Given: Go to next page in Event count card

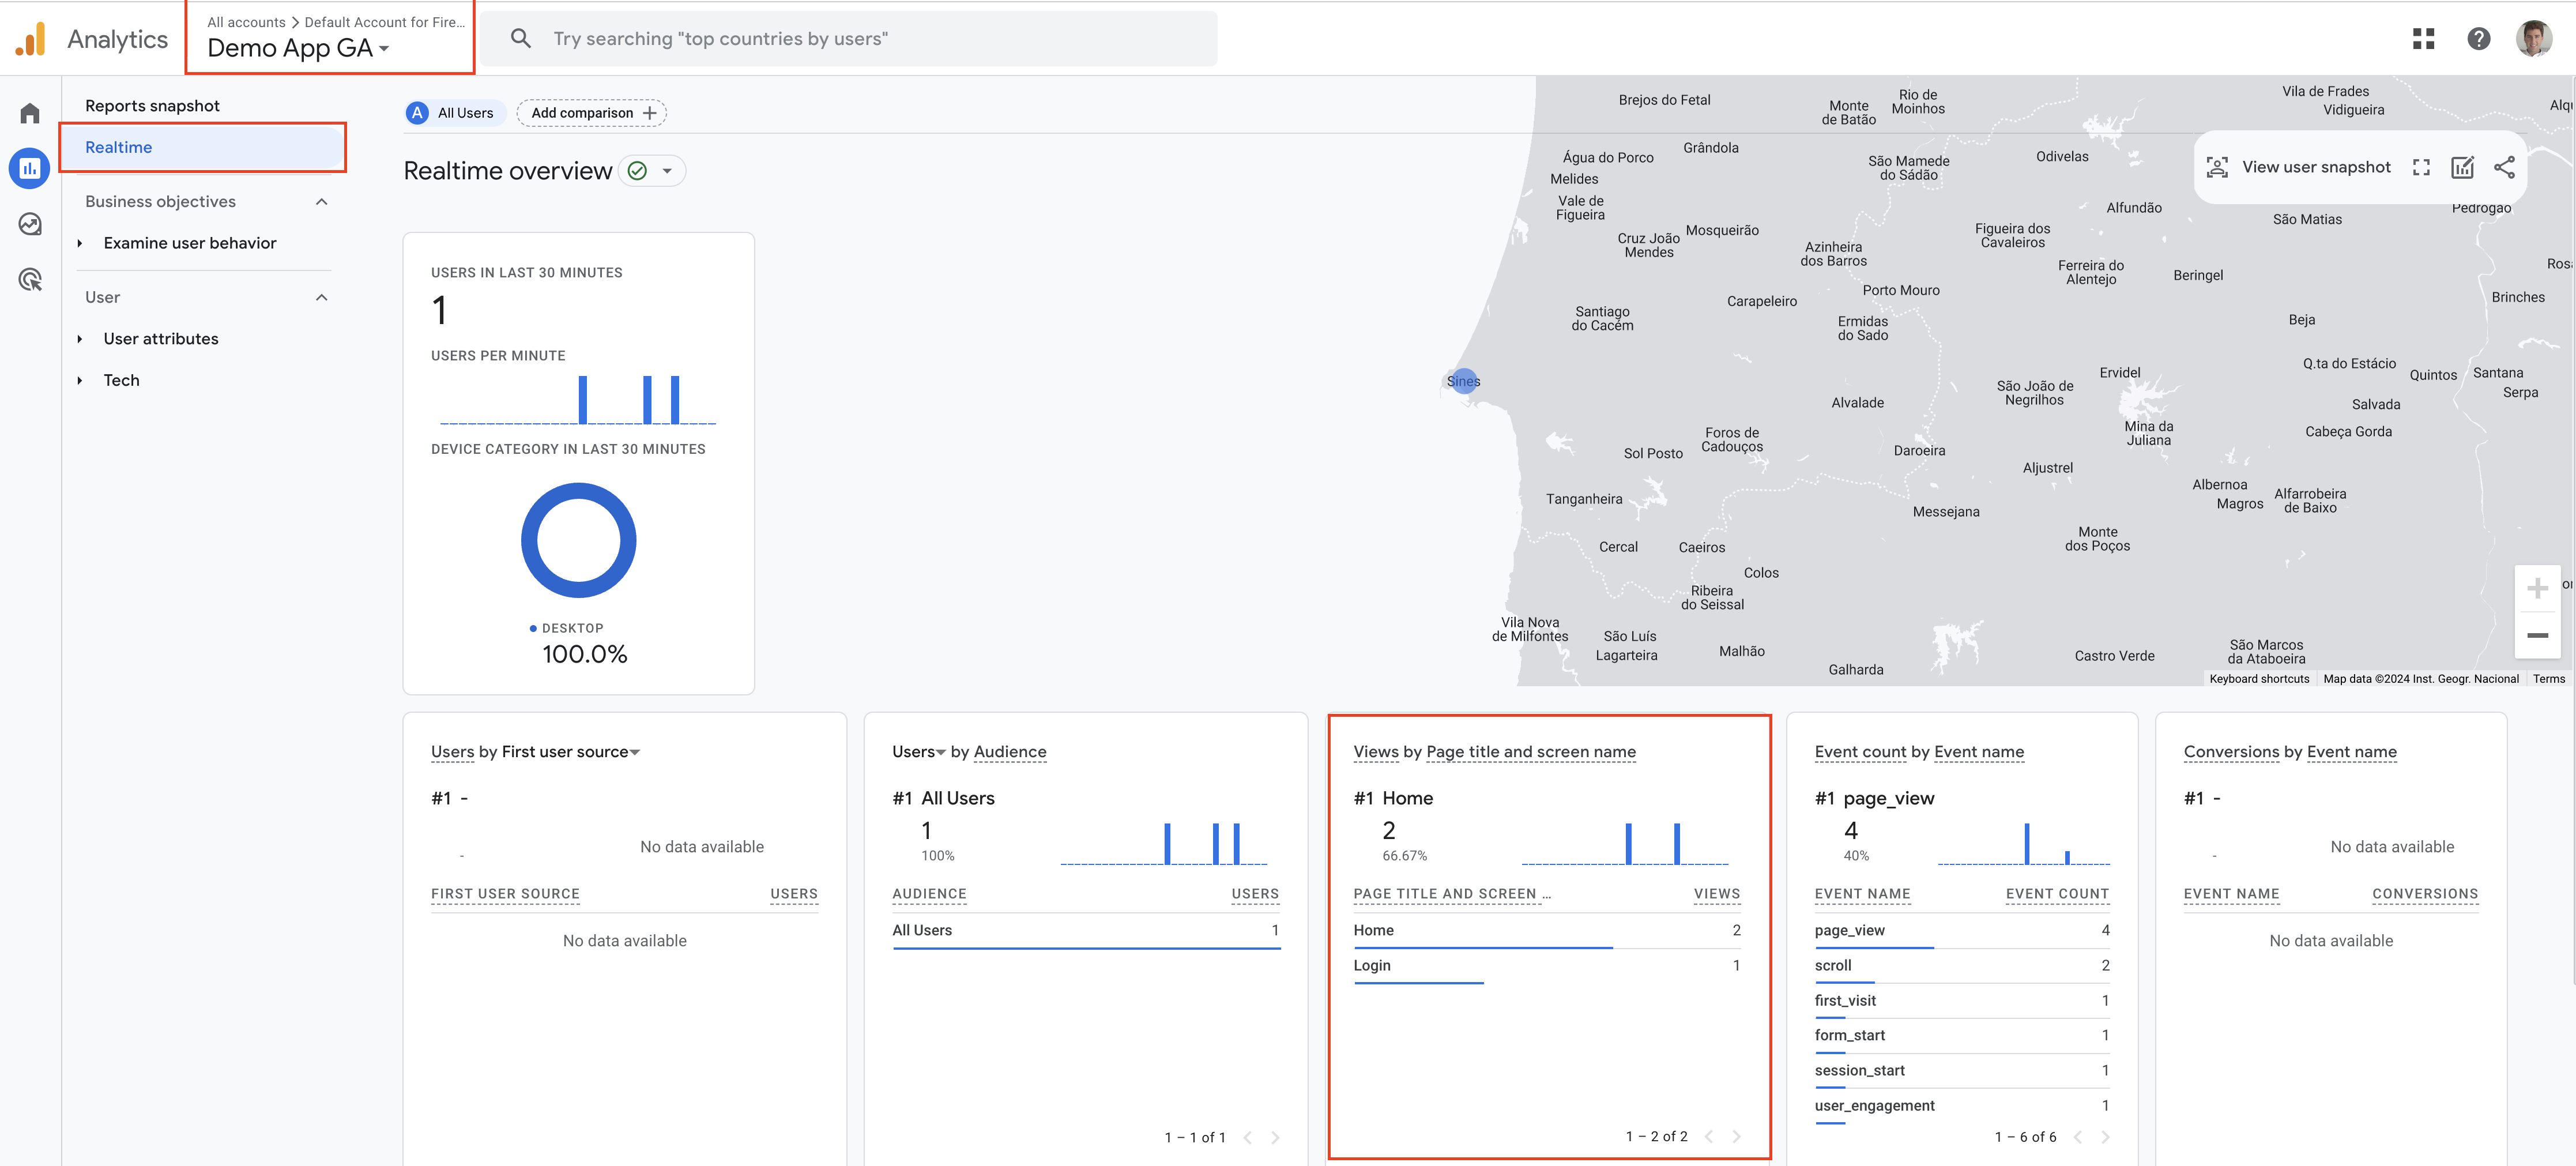Looking at the screenshot, I should pyautogui.click(x=2105, y=1136).
